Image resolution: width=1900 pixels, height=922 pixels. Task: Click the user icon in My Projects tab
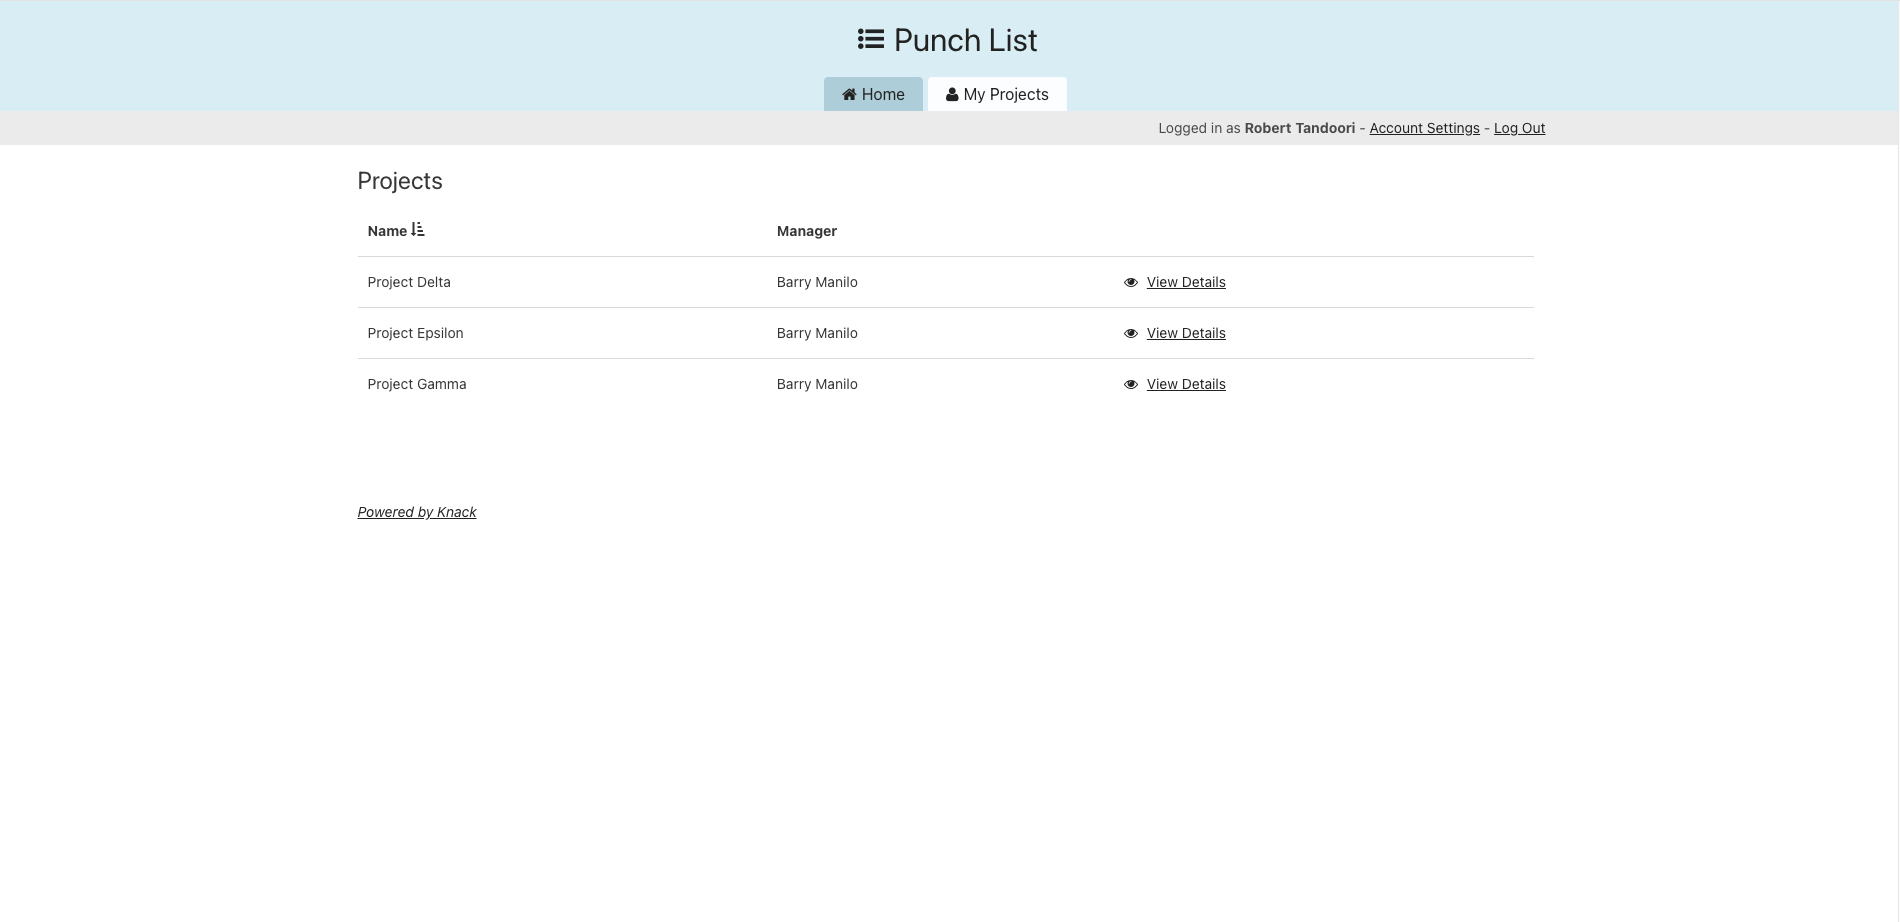(x=952, y=95)
